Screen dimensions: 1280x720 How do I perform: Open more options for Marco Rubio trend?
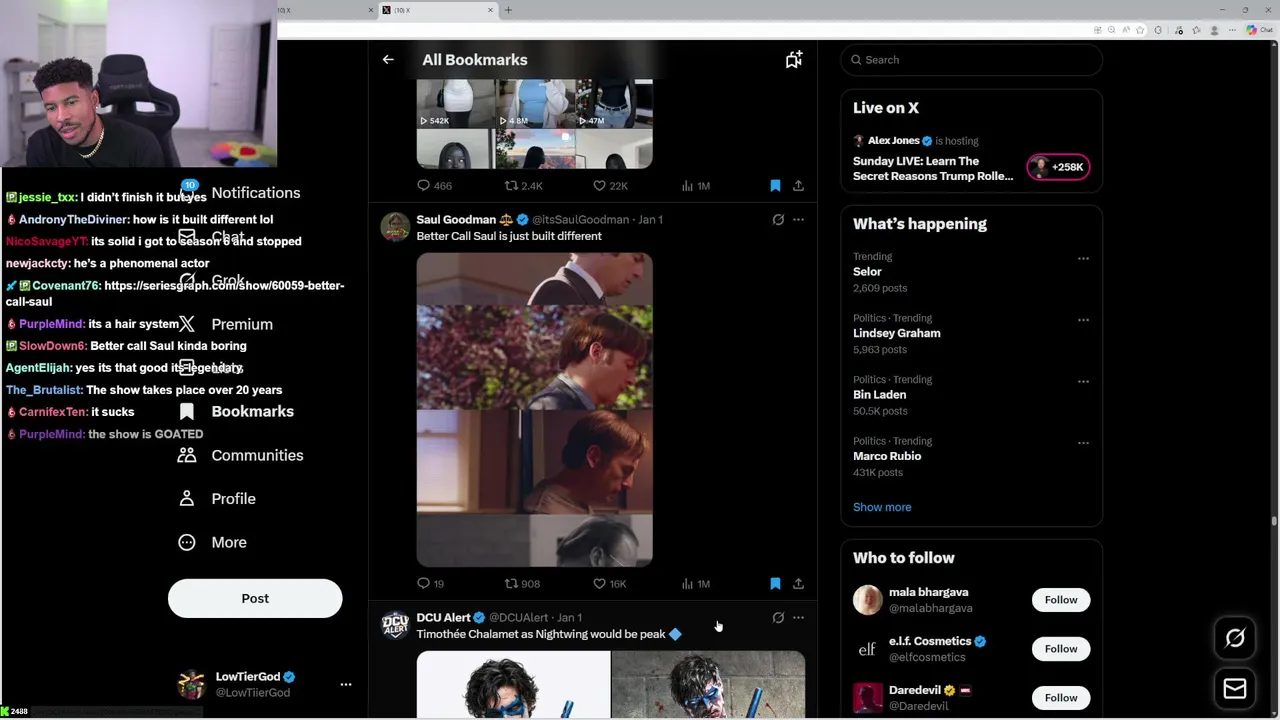coord(1083,443)
